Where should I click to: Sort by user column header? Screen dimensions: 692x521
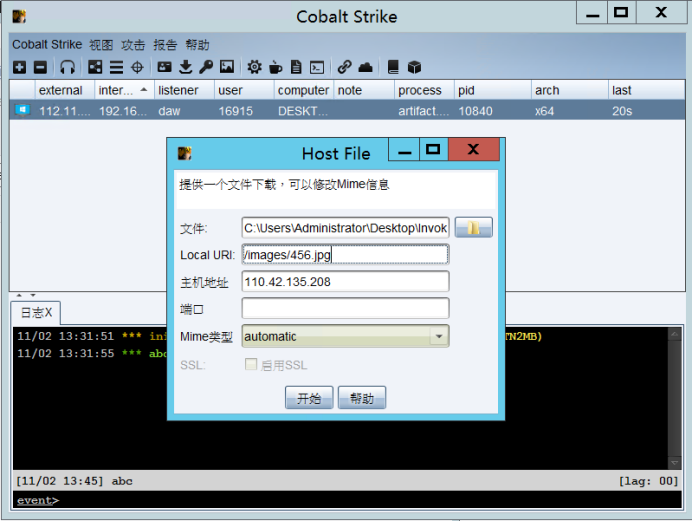tap(244, 90)
